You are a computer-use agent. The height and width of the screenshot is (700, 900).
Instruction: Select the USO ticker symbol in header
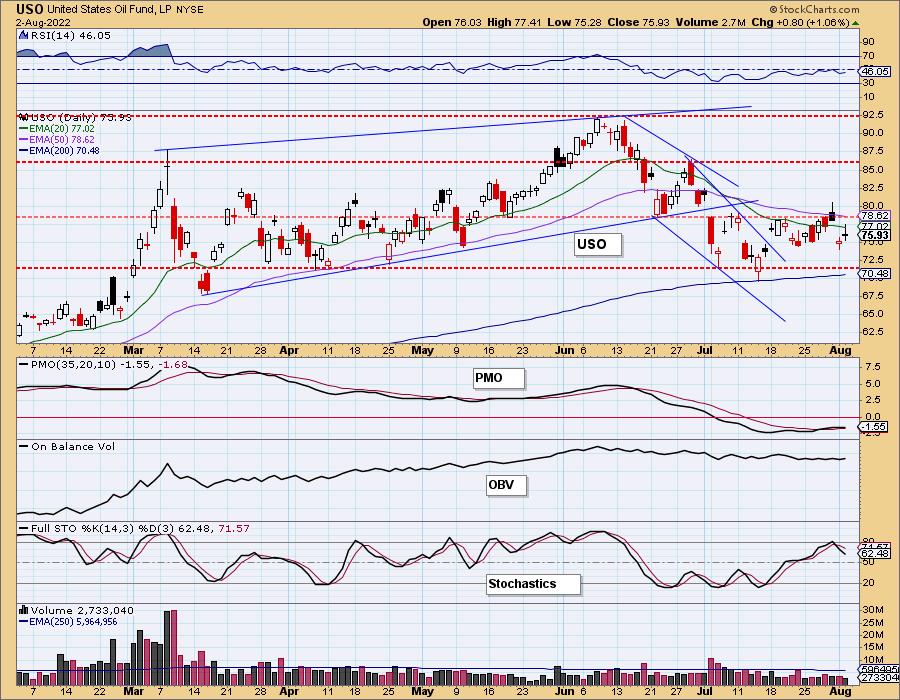[x=30, y=9]
